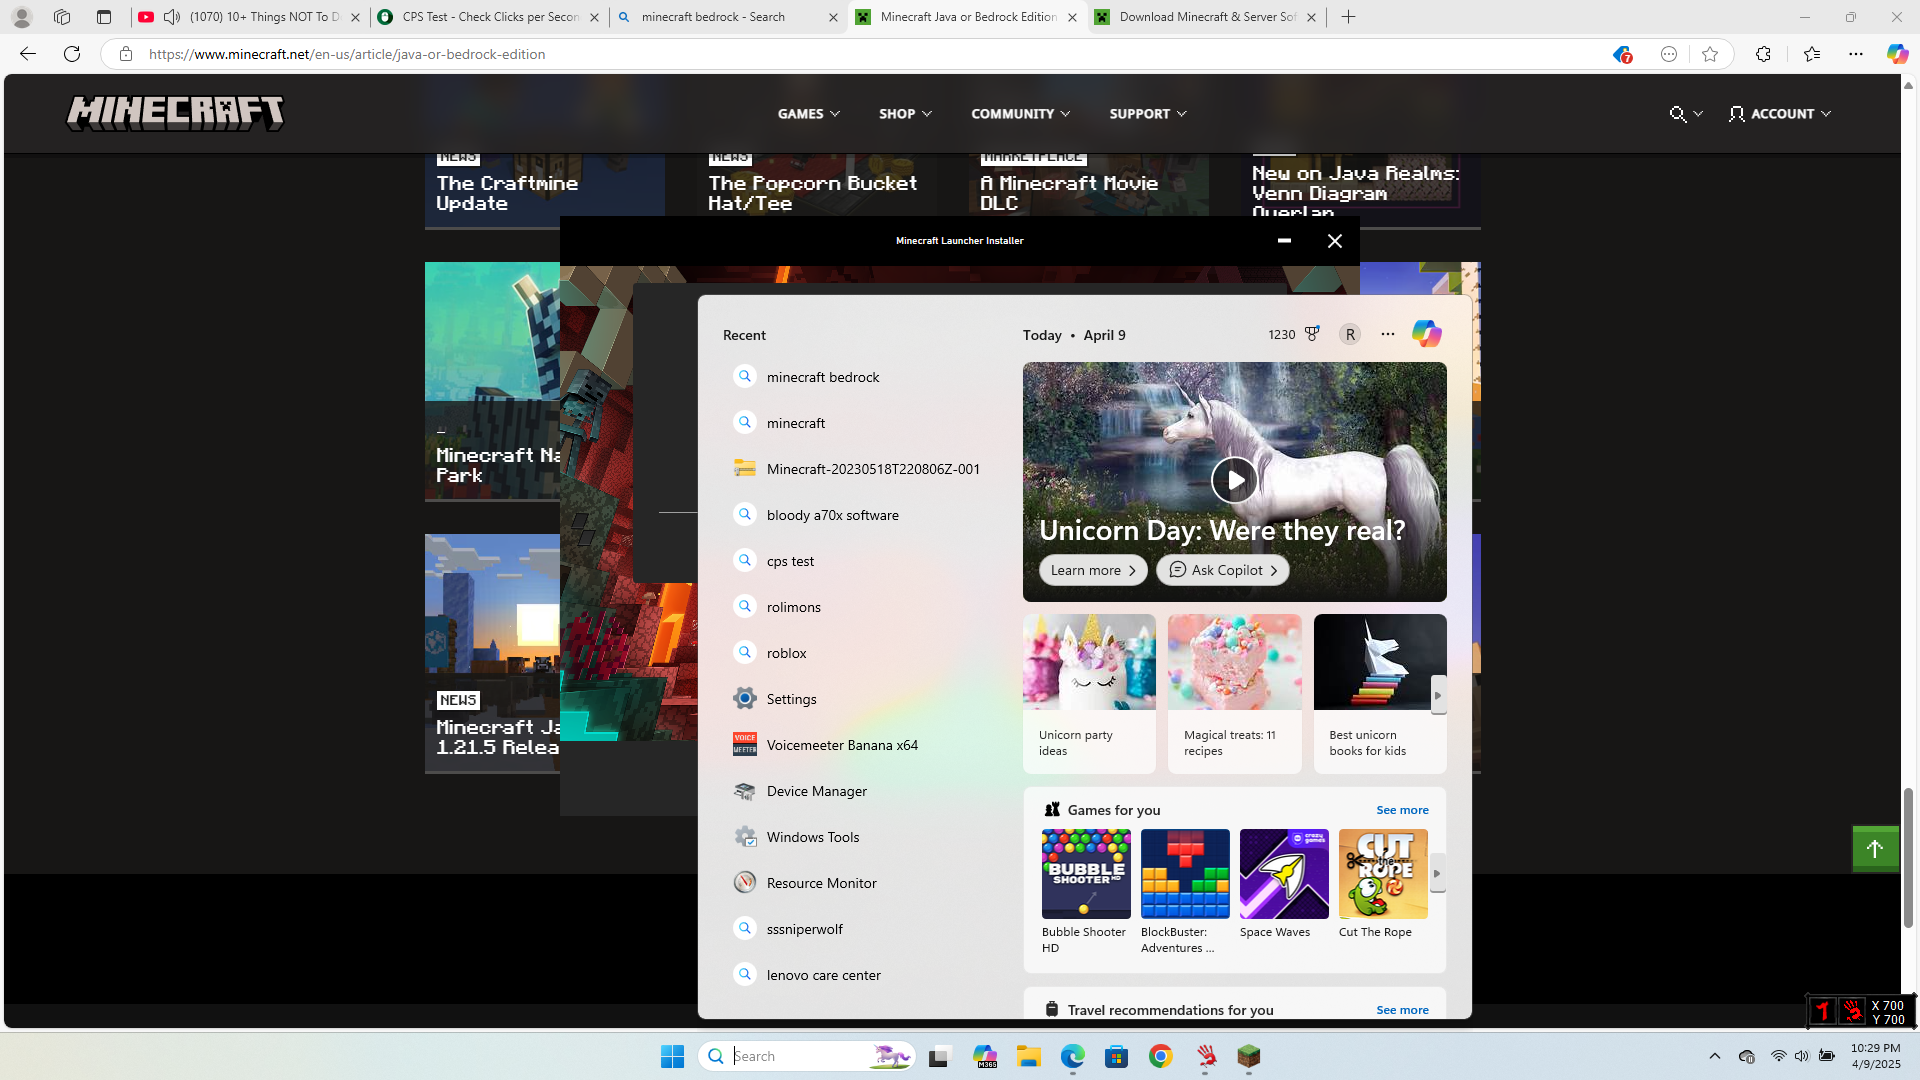This screenshot has width=1920, height=1080.
Task: Open Microsoft Store from the taskbar
Action: tap(1117, 1056)
